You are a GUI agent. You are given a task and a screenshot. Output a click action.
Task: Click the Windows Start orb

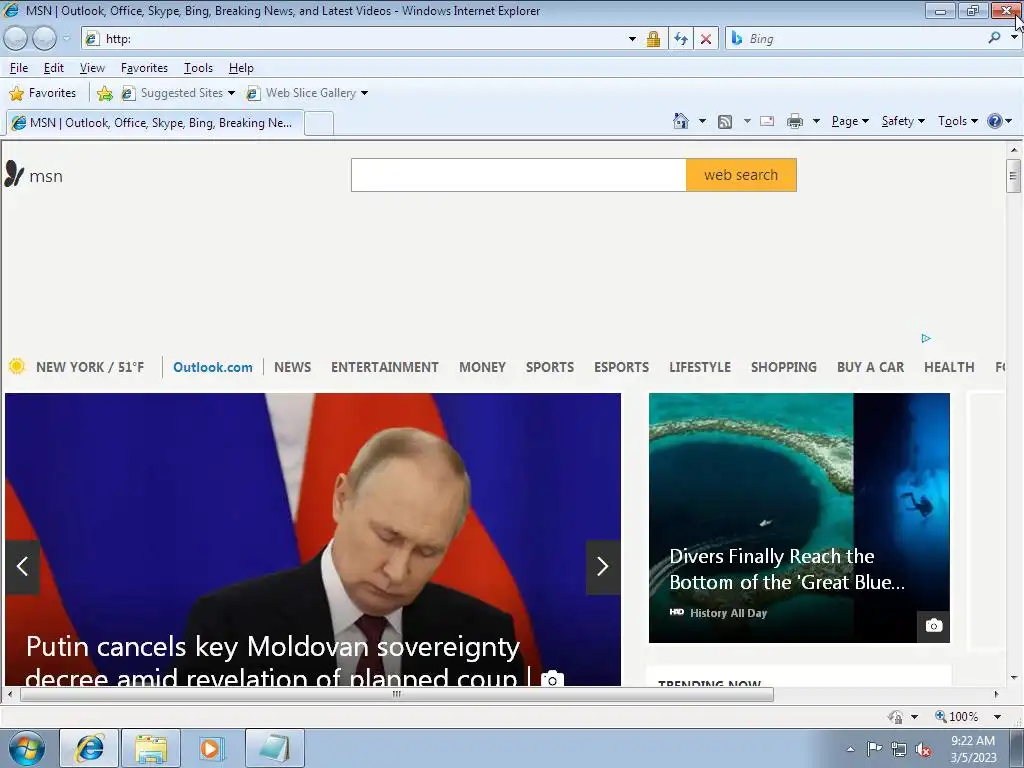coord(26,748)
